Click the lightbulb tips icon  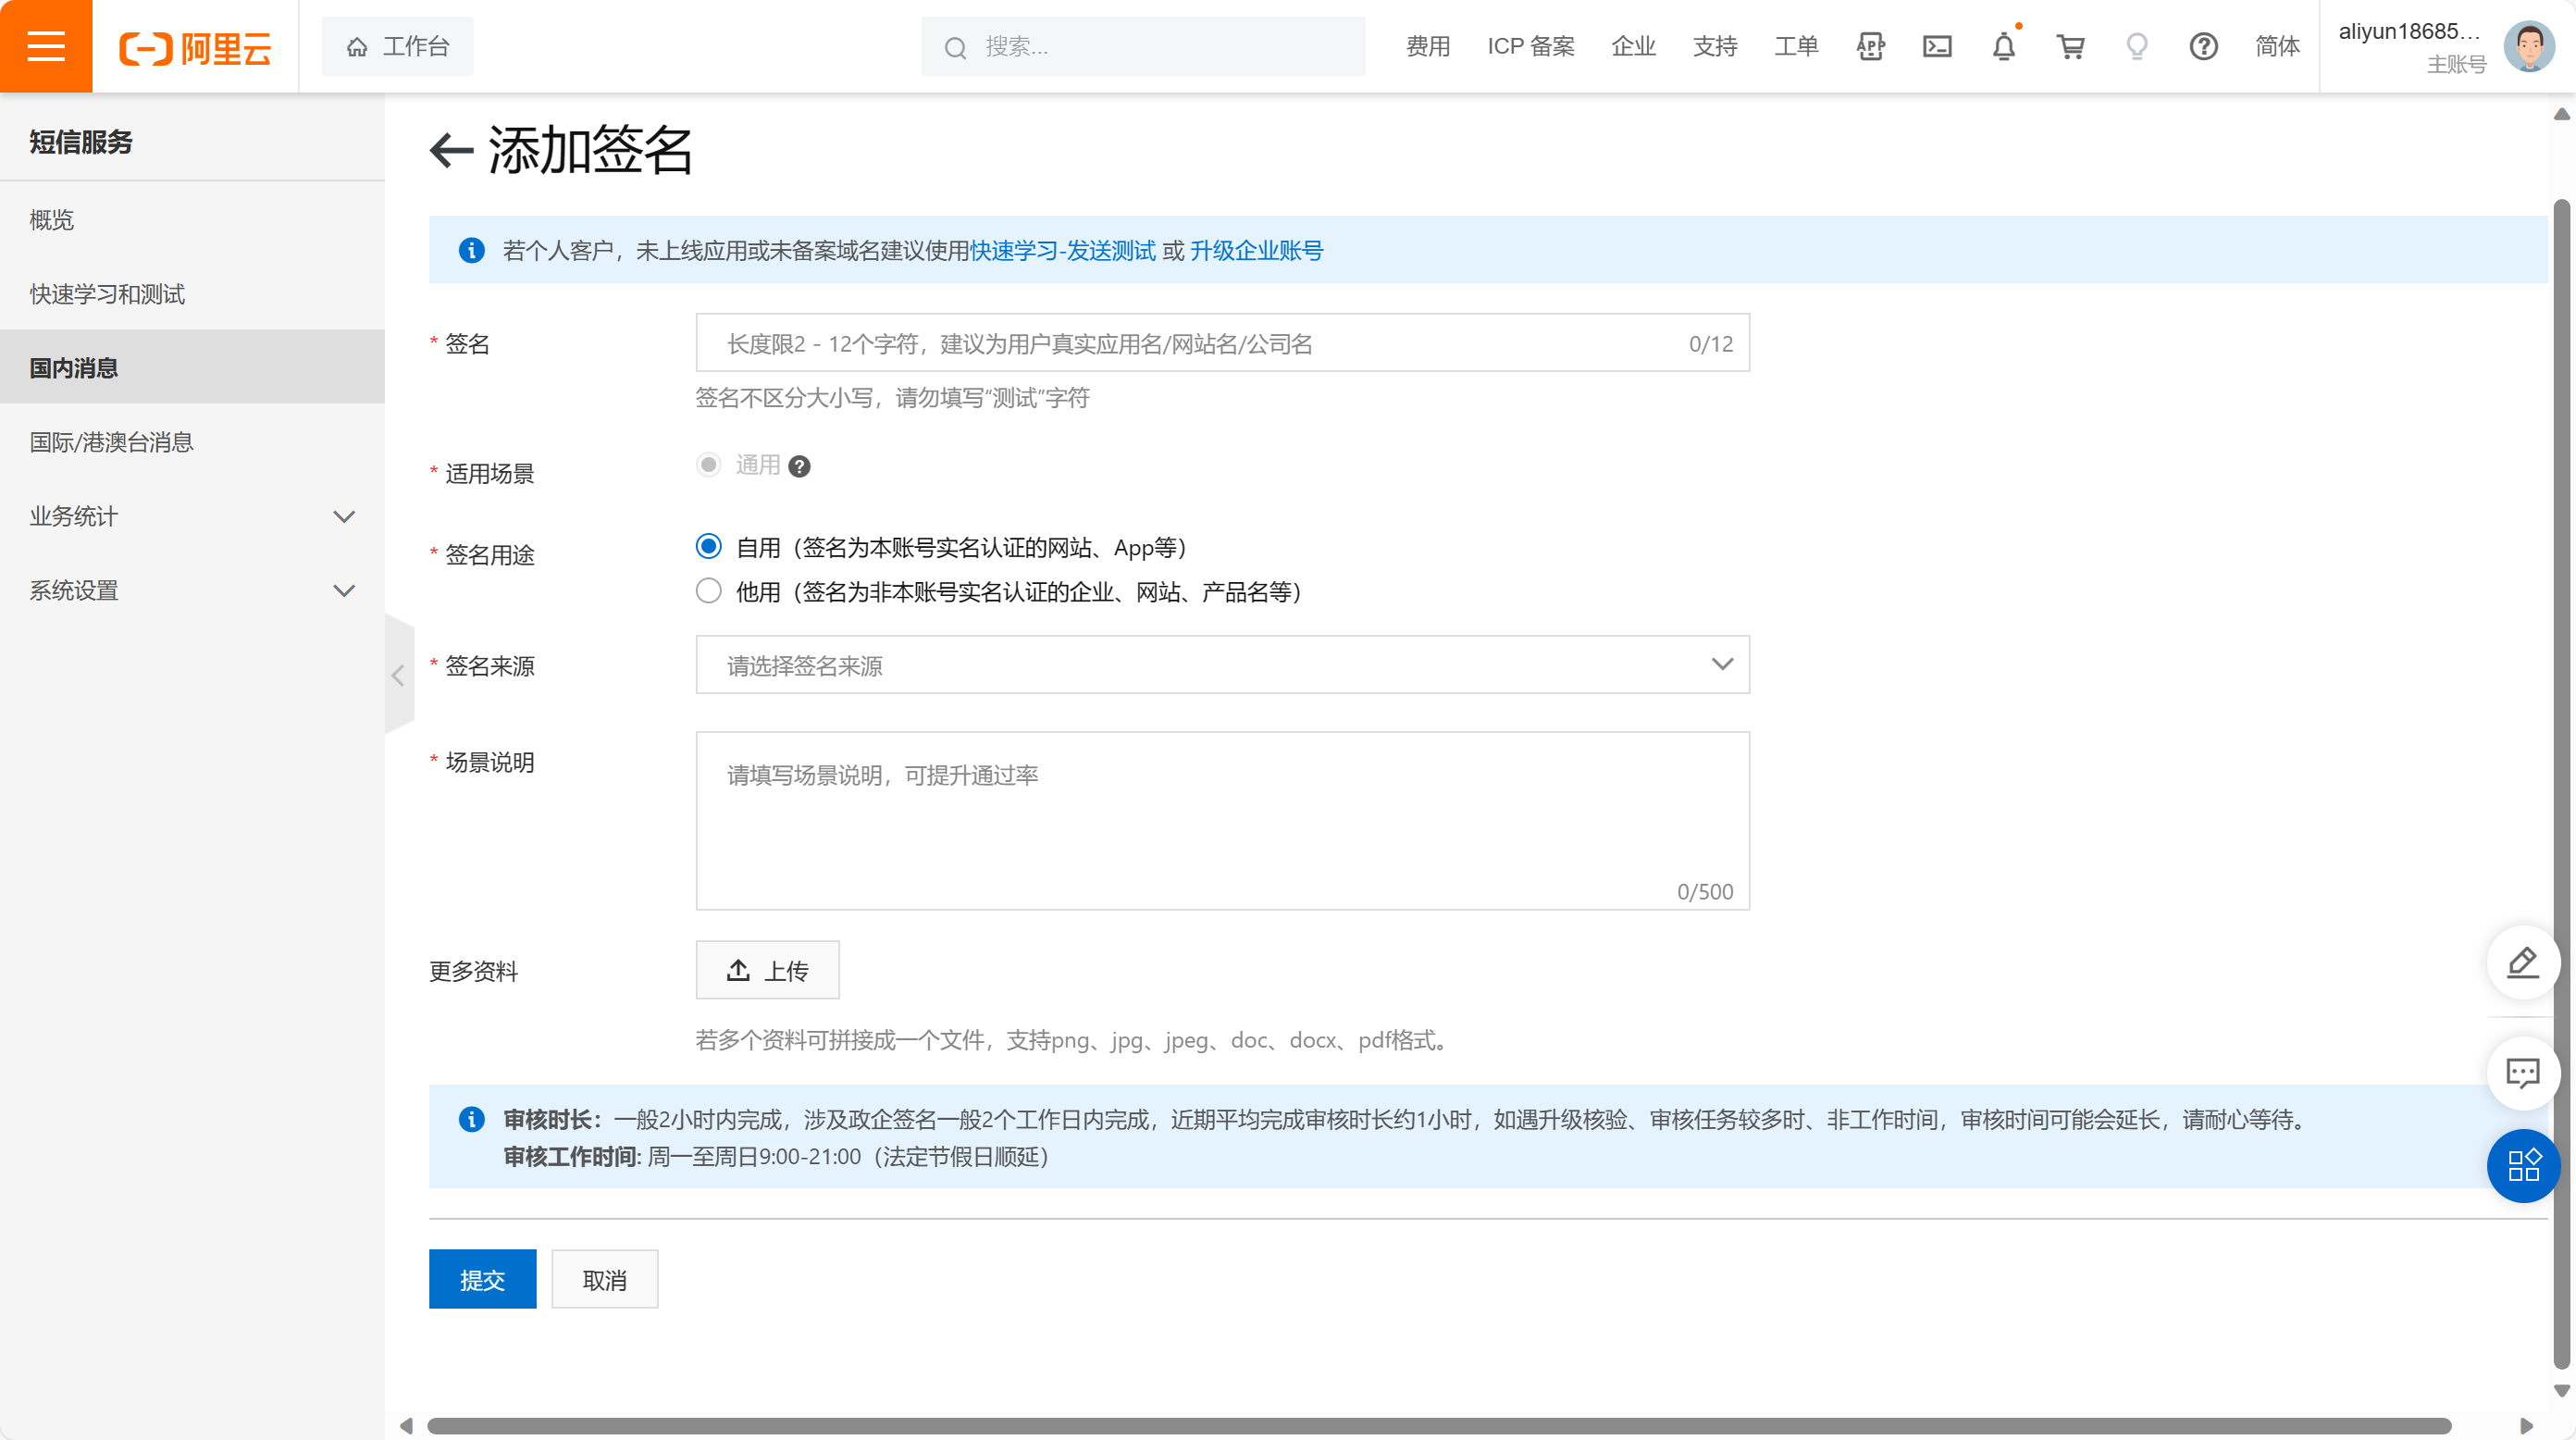(x=2137, y=46)
